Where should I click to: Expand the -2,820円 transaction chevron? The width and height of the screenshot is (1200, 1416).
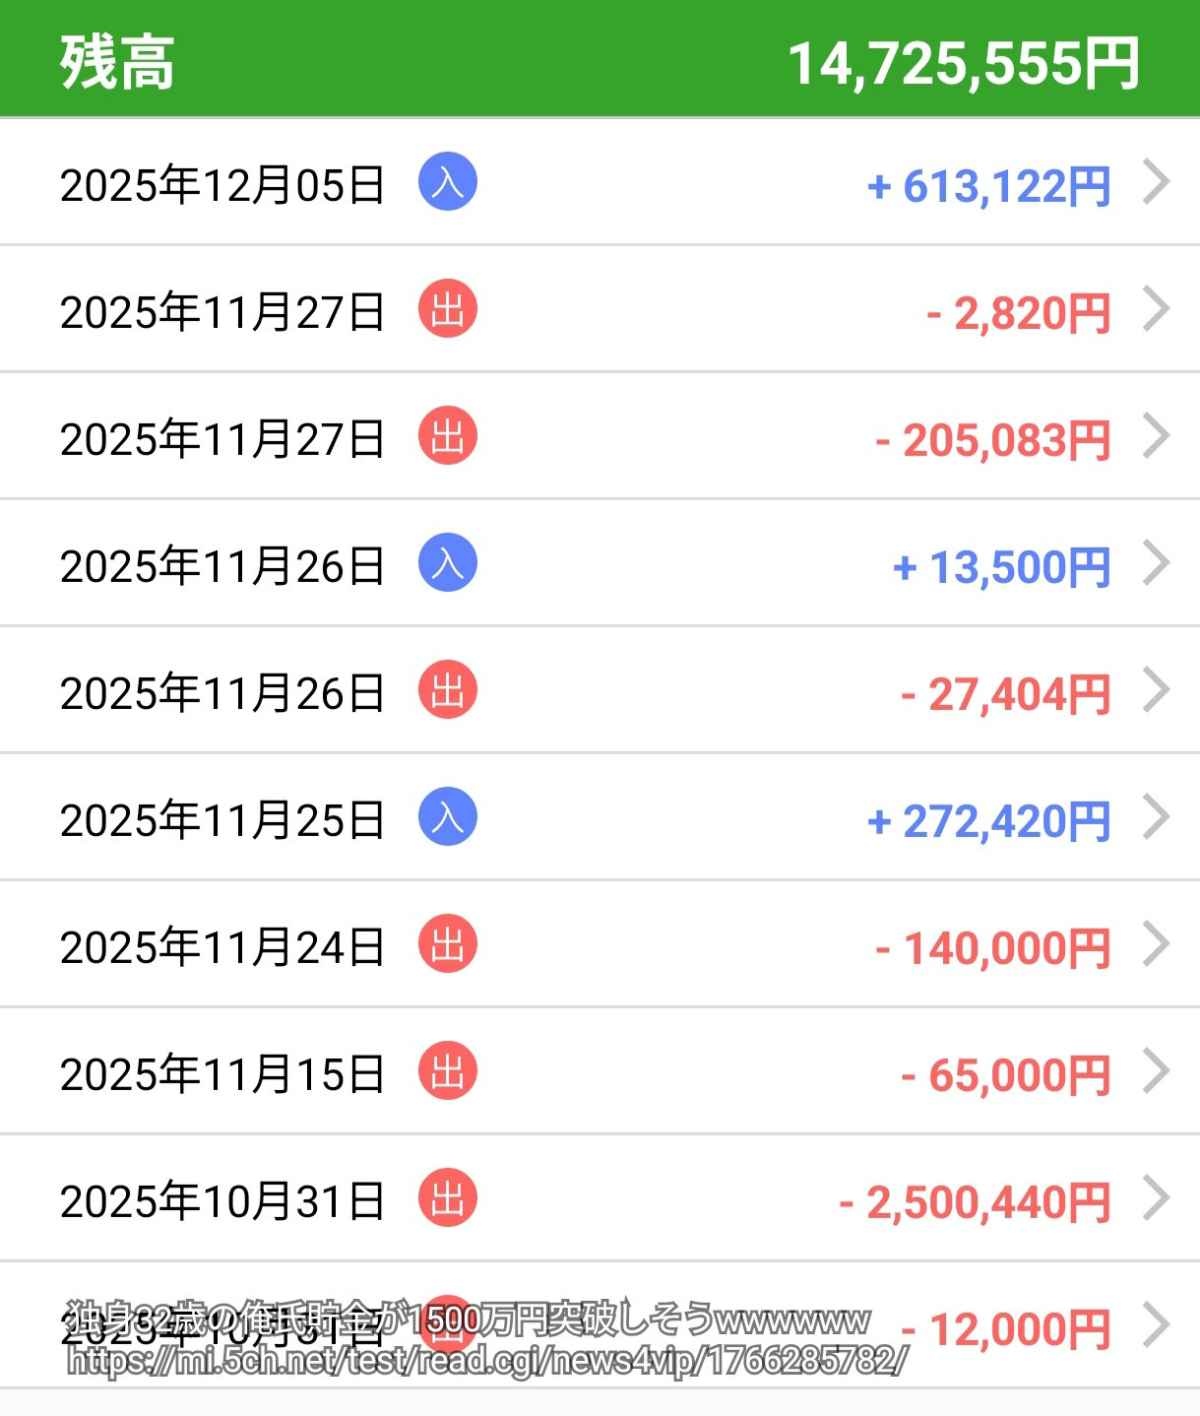pos(1156,310)
